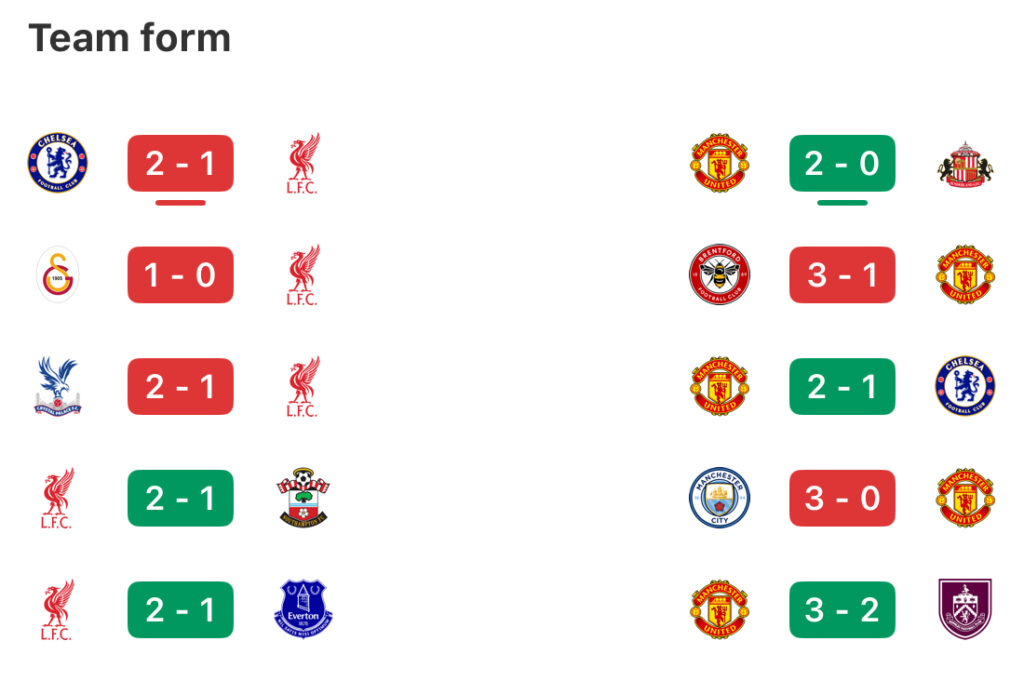The width and height of the screenshot is (1024, 681).
Task: Open Liverpool 2 - 1 Everton score
Action: point(180,609)
